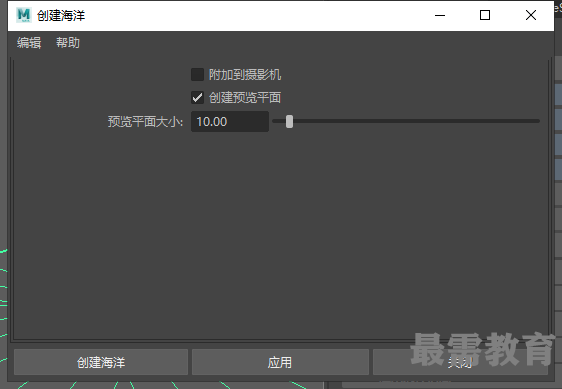Image resolution: width=562 pixels, height=389 pixels.
Task: Click the 关闭 button at bottom
Action: tap(460, 362)
